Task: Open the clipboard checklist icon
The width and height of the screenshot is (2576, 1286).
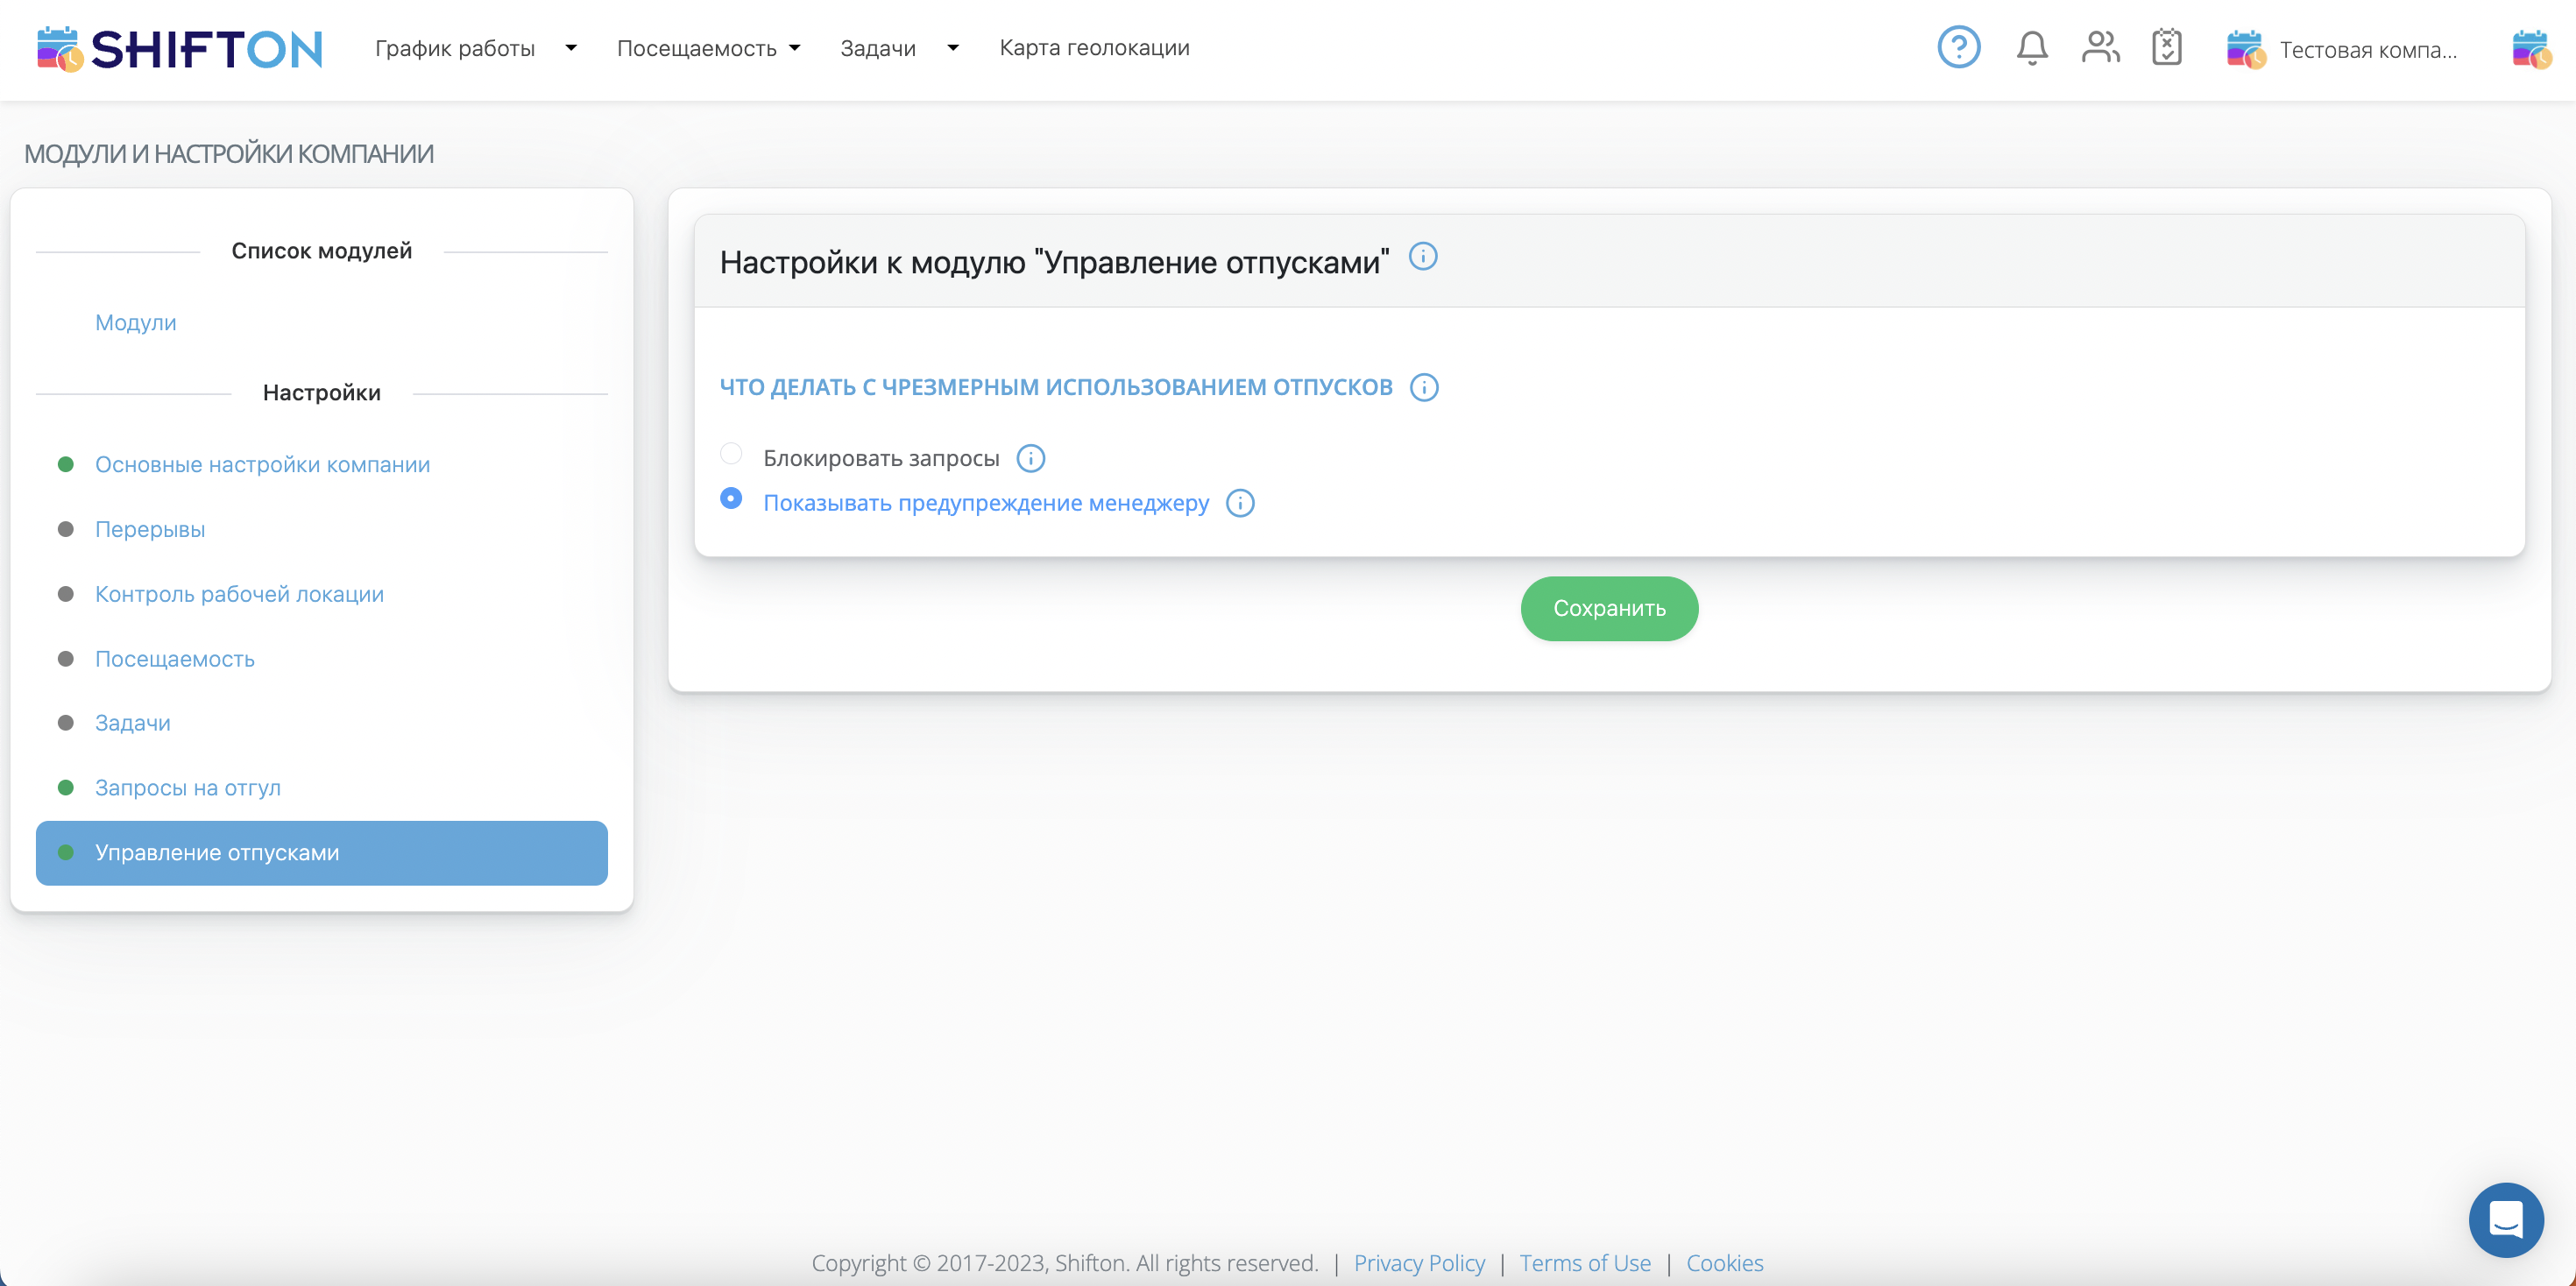Action: (2166, 47)
